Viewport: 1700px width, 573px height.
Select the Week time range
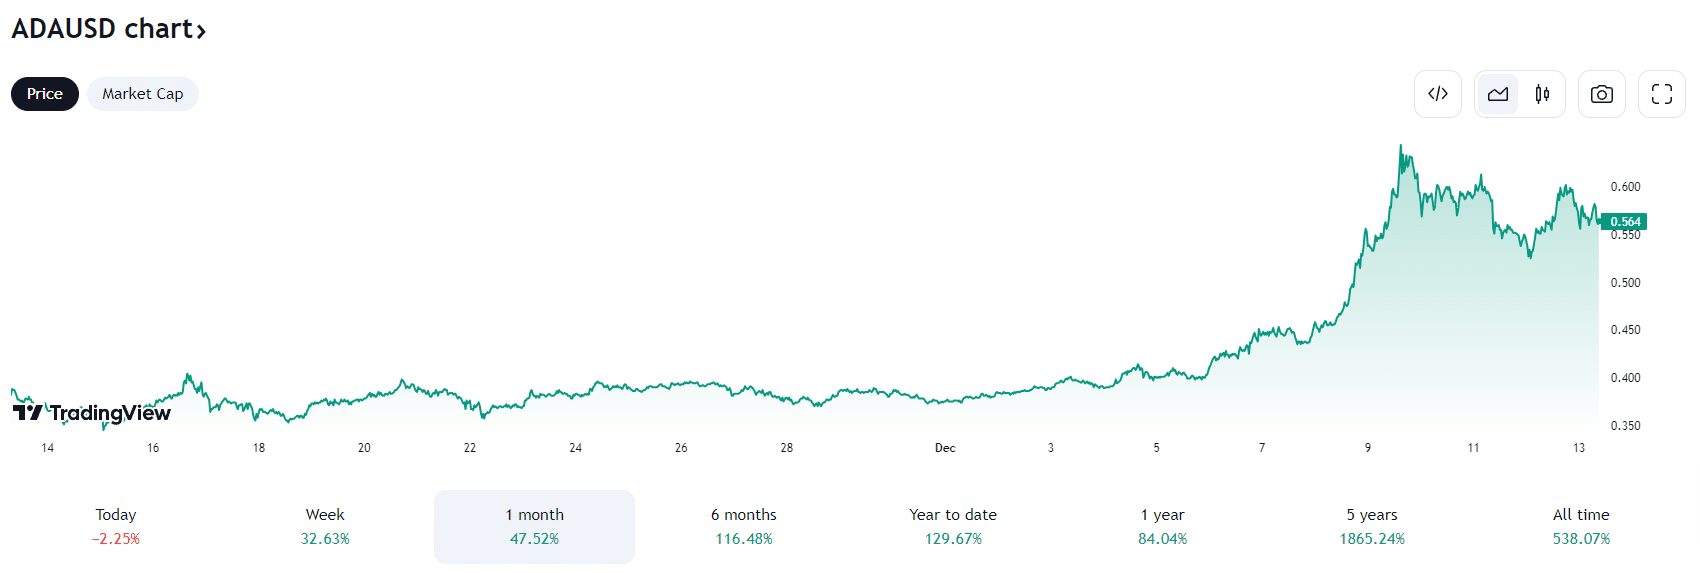tap(325, 526)
